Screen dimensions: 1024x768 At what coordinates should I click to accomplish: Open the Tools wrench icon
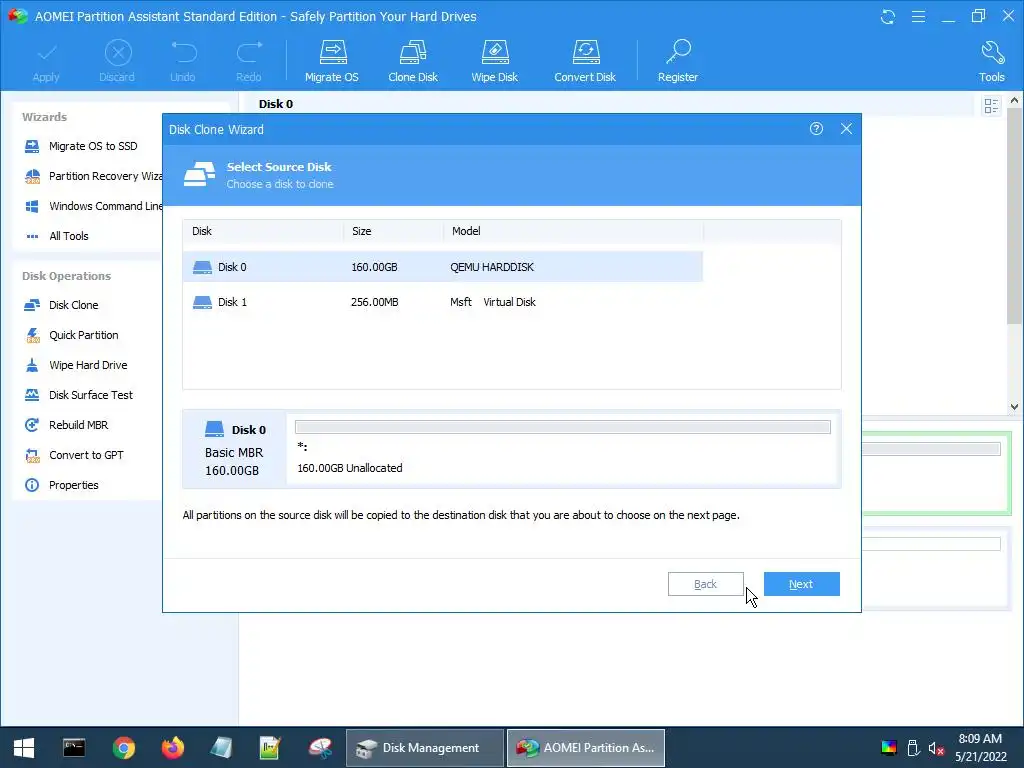pyautogui.click(x=991, y=61)
